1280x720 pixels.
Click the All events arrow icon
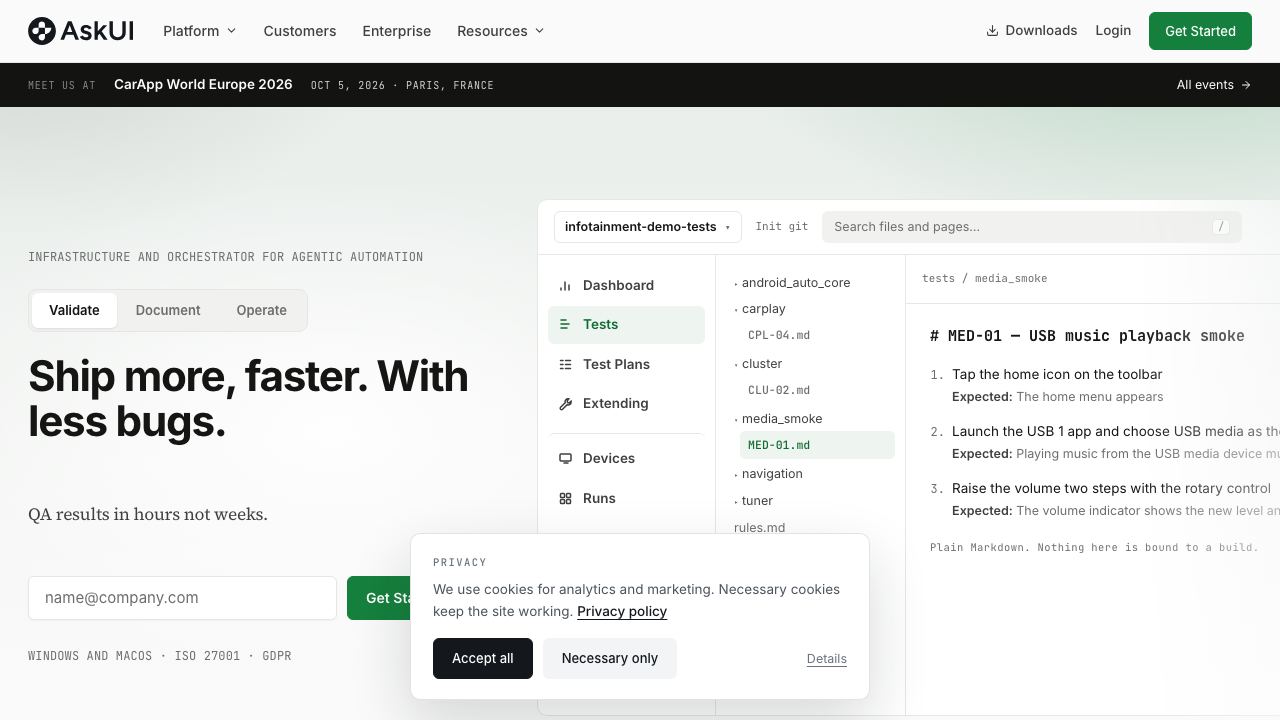pos(1246,85)
